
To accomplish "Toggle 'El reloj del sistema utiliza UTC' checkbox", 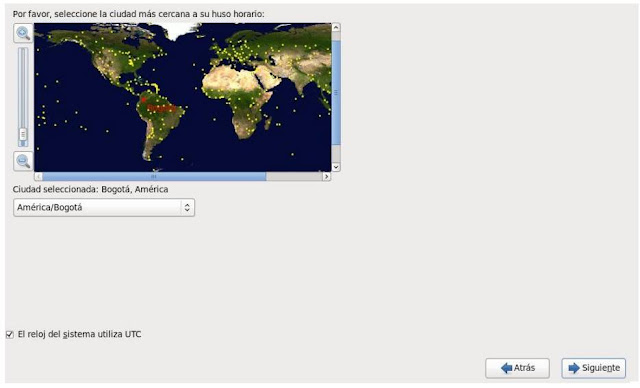I will [10, 335].
